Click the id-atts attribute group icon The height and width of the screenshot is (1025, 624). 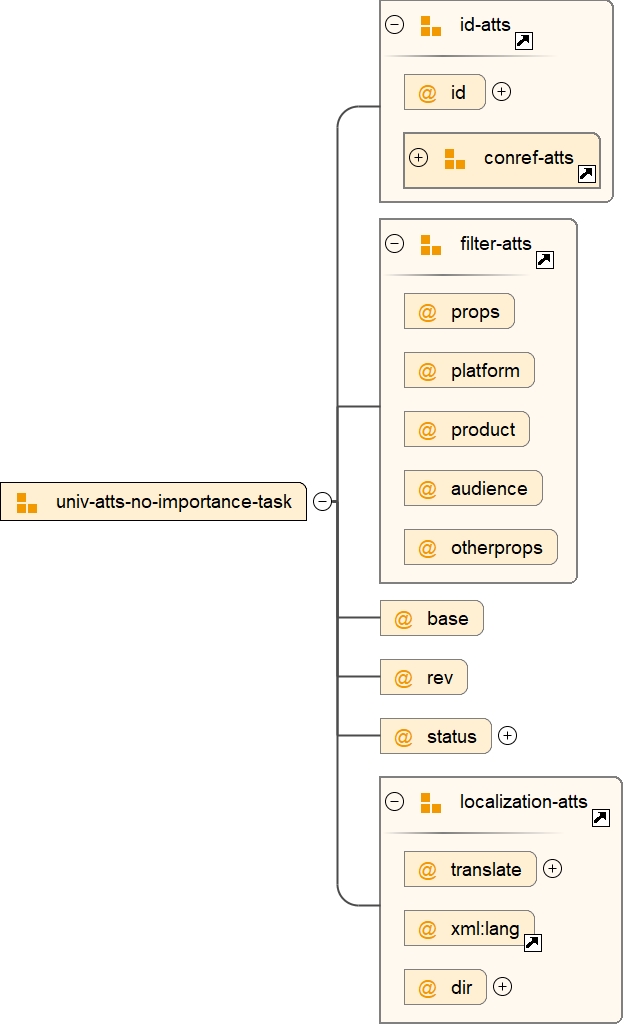click(x=431, y=26)
